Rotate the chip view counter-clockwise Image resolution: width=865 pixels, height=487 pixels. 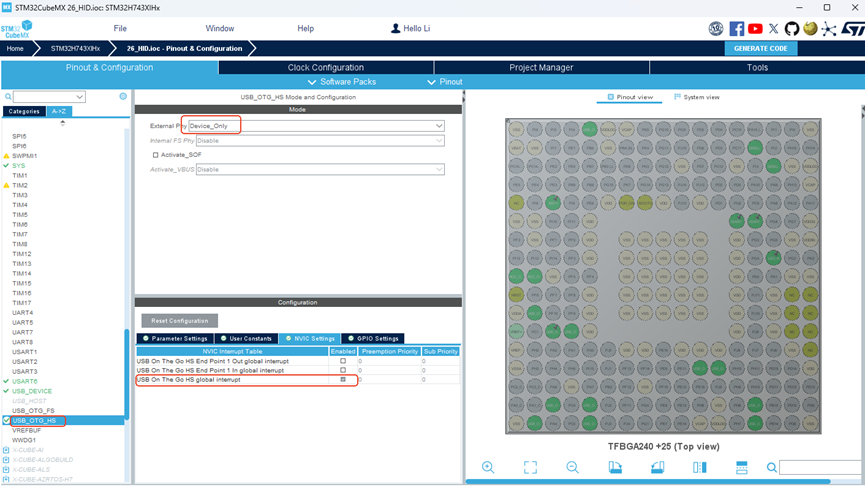pos(657,467)
